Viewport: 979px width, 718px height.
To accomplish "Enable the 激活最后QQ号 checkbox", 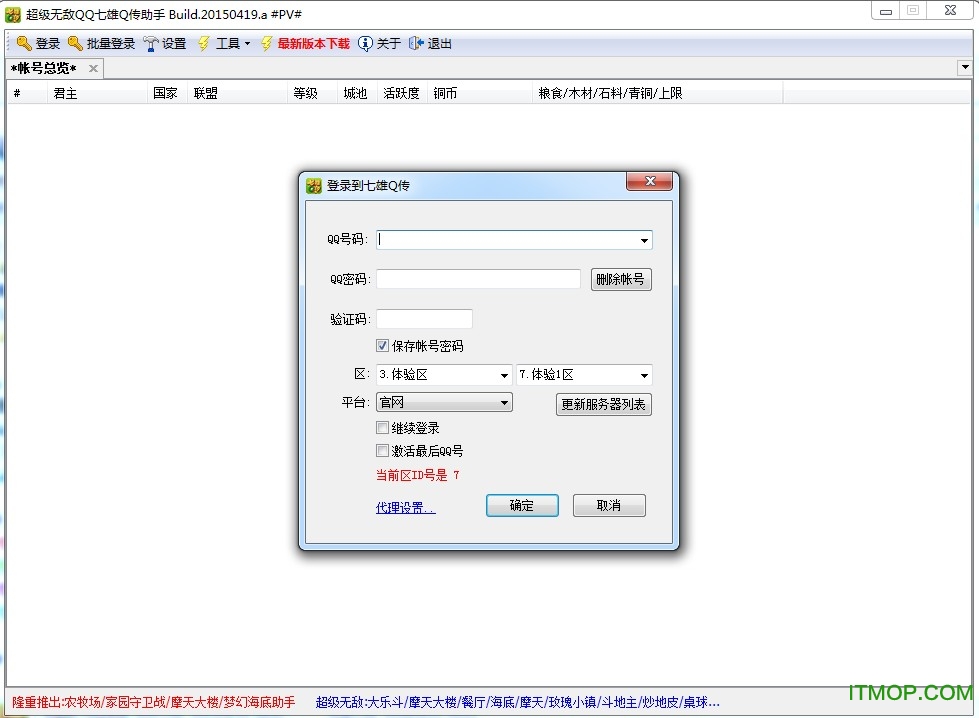I will click(383, 450).
